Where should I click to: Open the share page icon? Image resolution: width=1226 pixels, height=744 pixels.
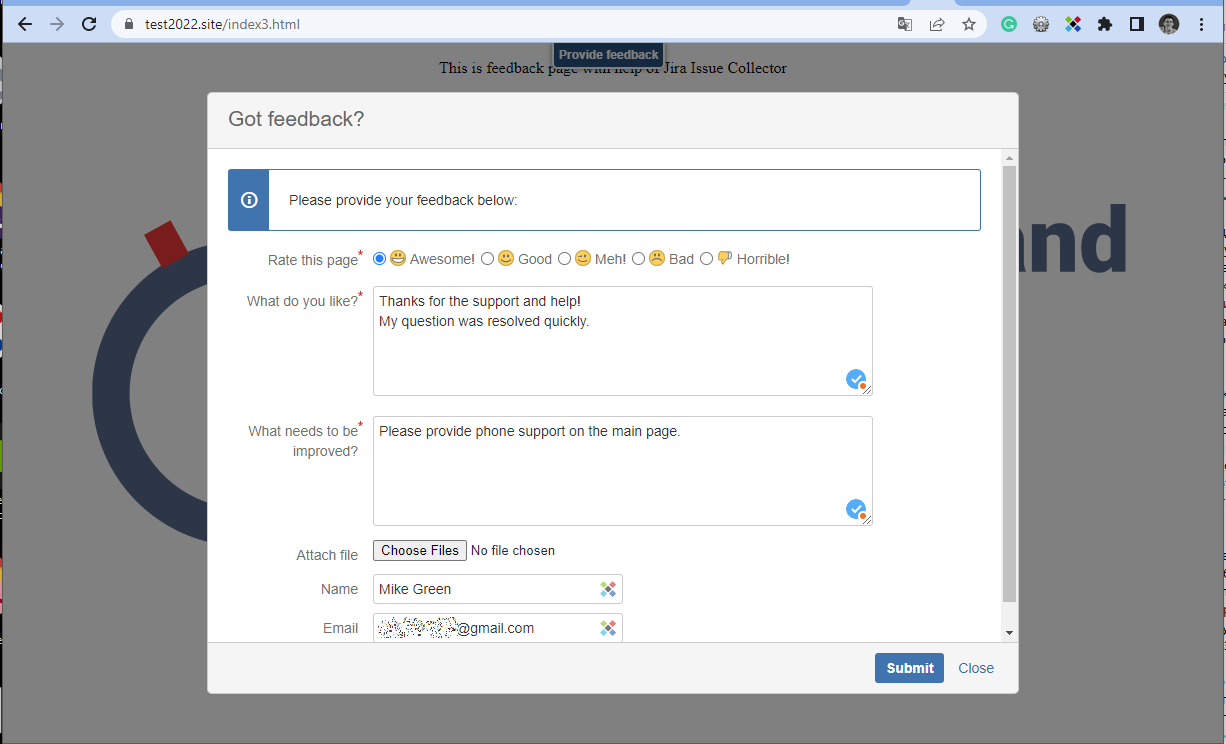(937, 24)
